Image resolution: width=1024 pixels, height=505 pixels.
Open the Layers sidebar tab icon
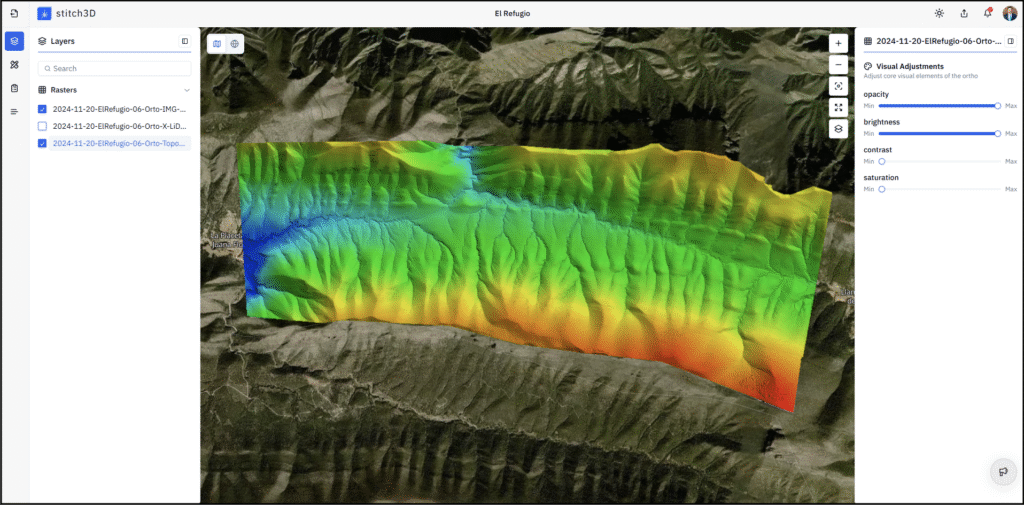(14, 41)
